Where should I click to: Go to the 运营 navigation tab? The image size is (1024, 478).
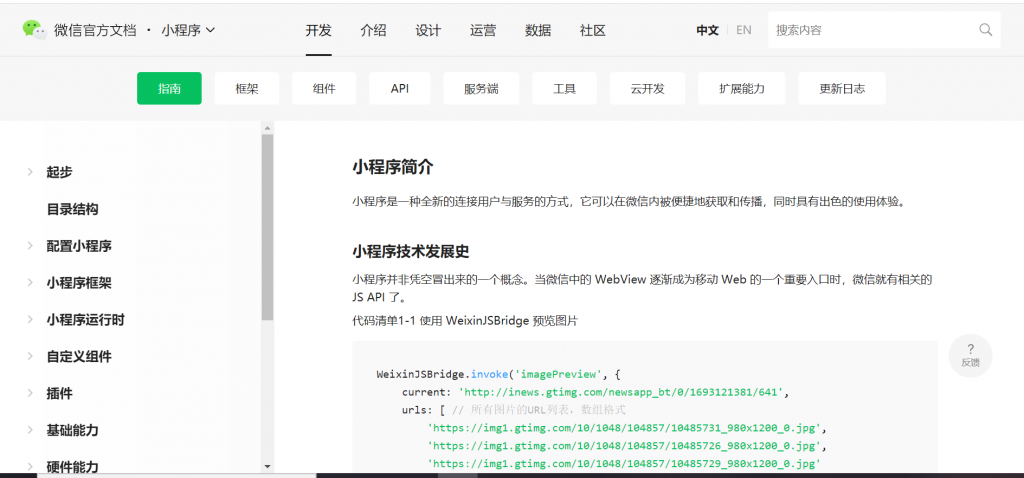pos(483,30)
